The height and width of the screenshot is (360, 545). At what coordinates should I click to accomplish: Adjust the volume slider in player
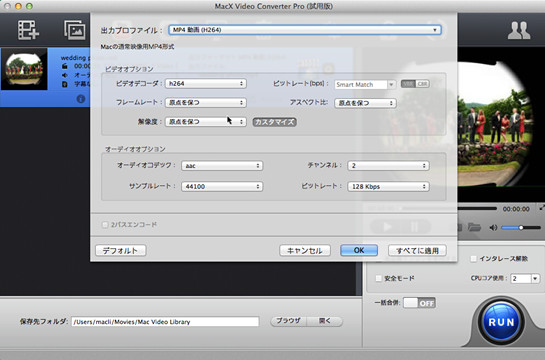coord(521,228)
